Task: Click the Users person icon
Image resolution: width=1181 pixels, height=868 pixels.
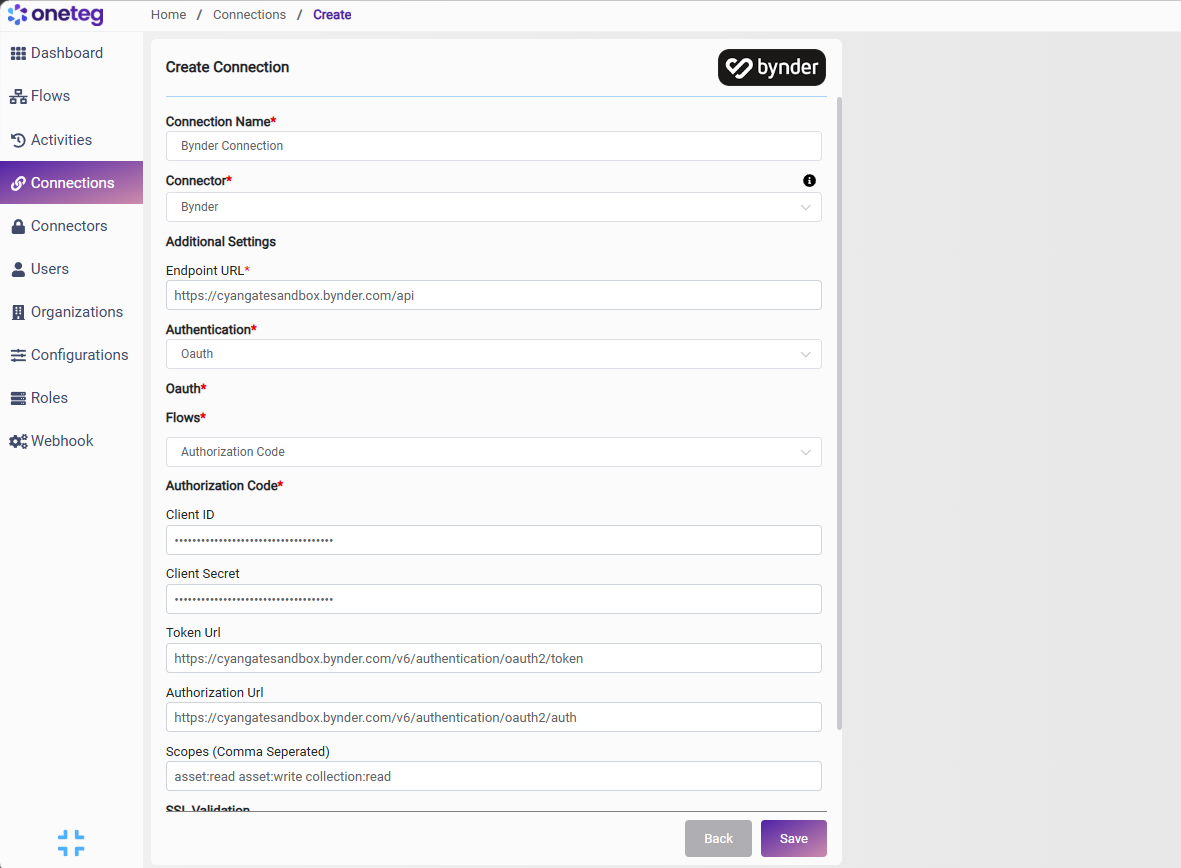Action: pyautogui.click(x=18, y=269)
